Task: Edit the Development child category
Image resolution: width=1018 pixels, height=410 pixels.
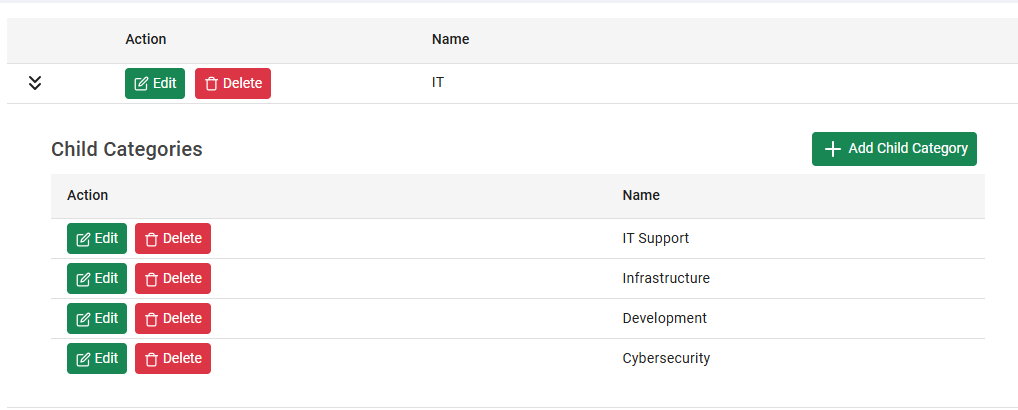Action: click(x=97, y=318)
